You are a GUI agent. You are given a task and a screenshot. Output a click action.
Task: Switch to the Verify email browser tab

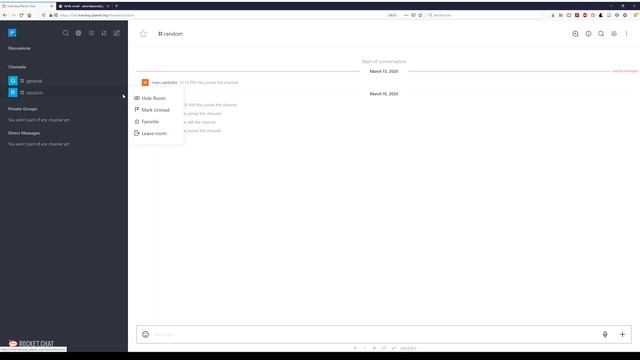click(x=83, y=6)
